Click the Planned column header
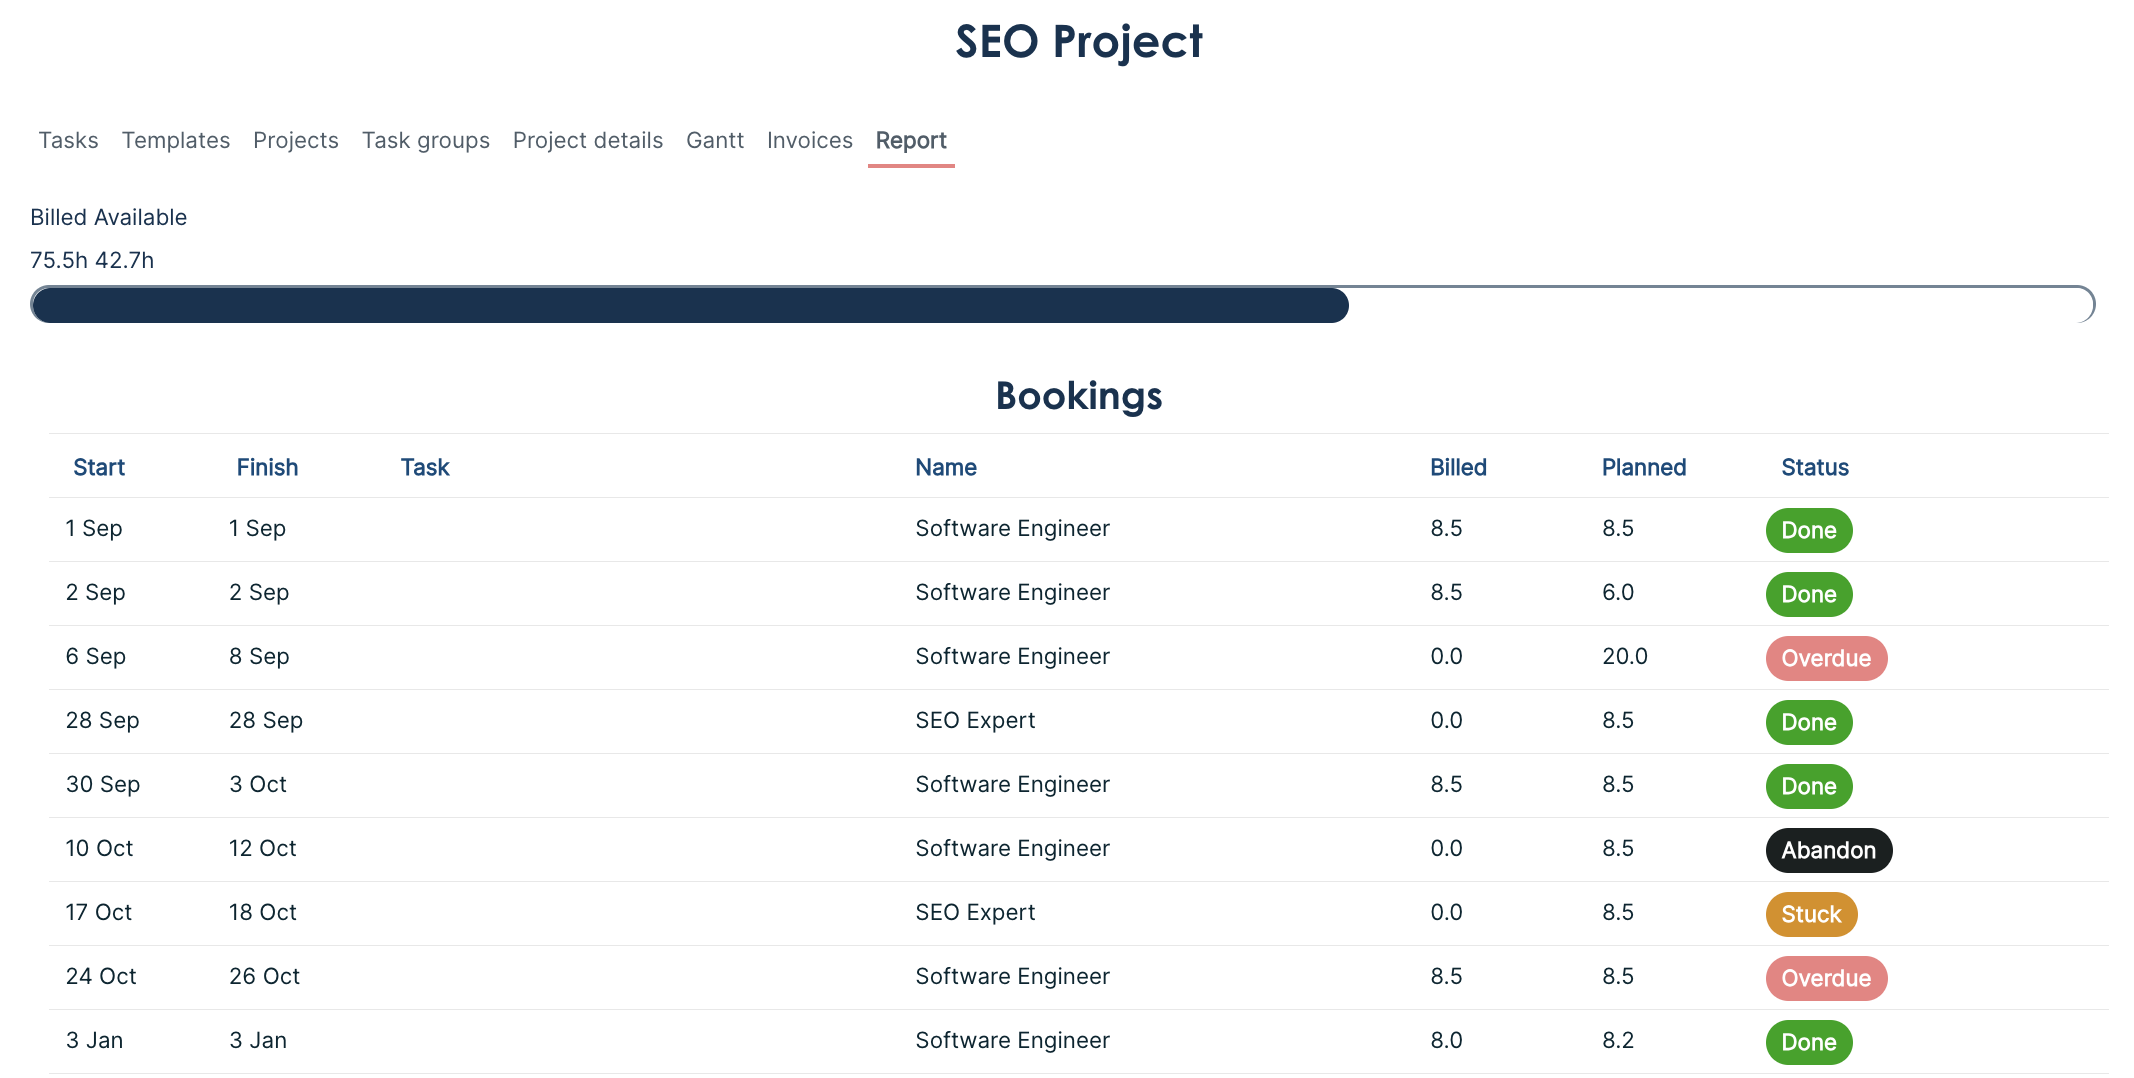2134x1078 pixels. [x=1643, y=467]
